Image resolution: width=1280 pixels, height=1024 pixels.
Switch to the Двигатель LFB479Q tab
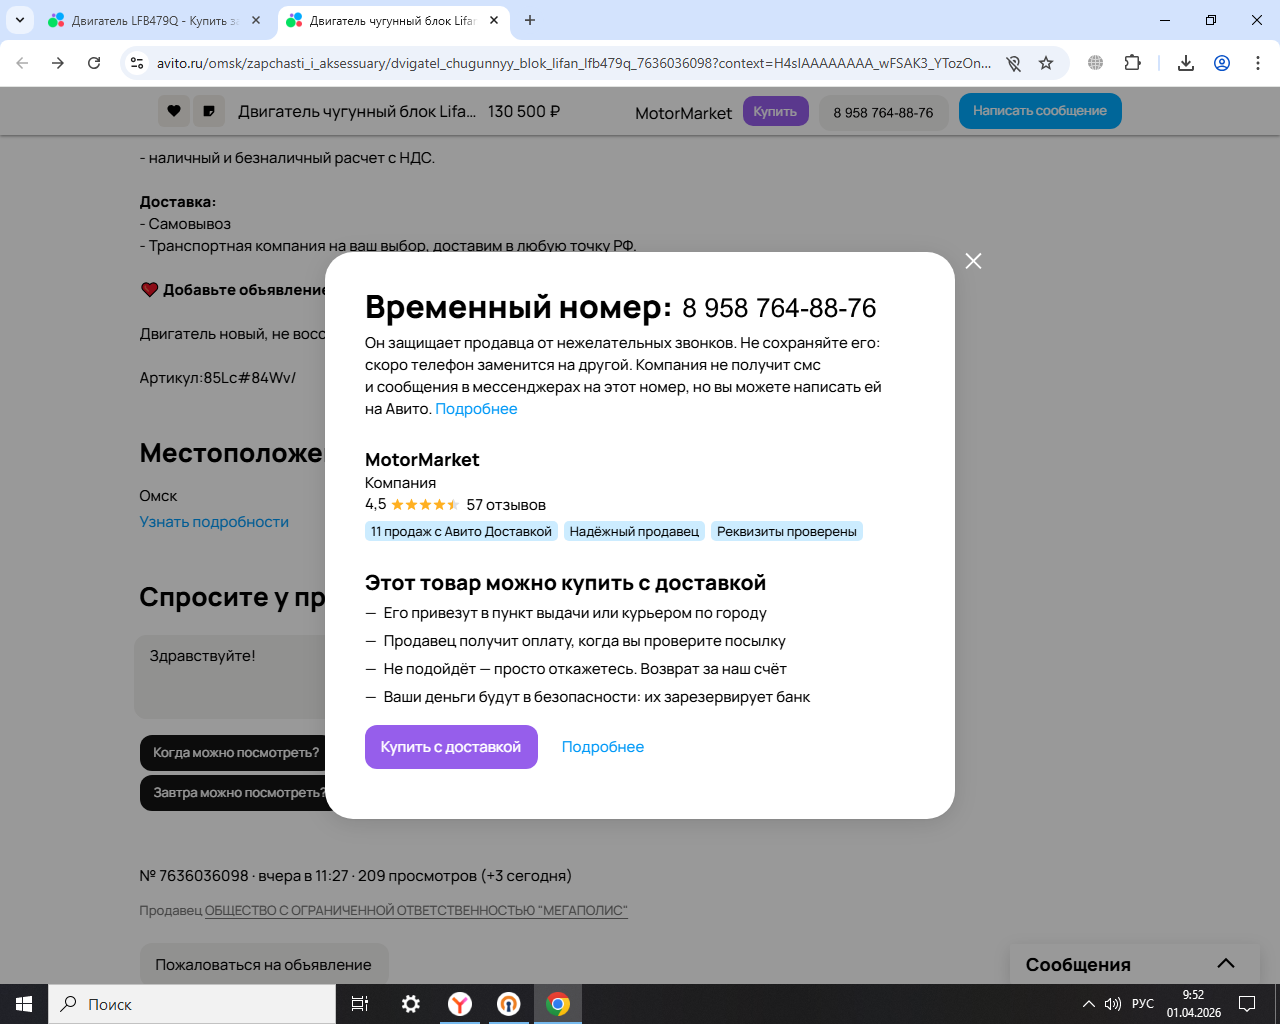[153, 20]
